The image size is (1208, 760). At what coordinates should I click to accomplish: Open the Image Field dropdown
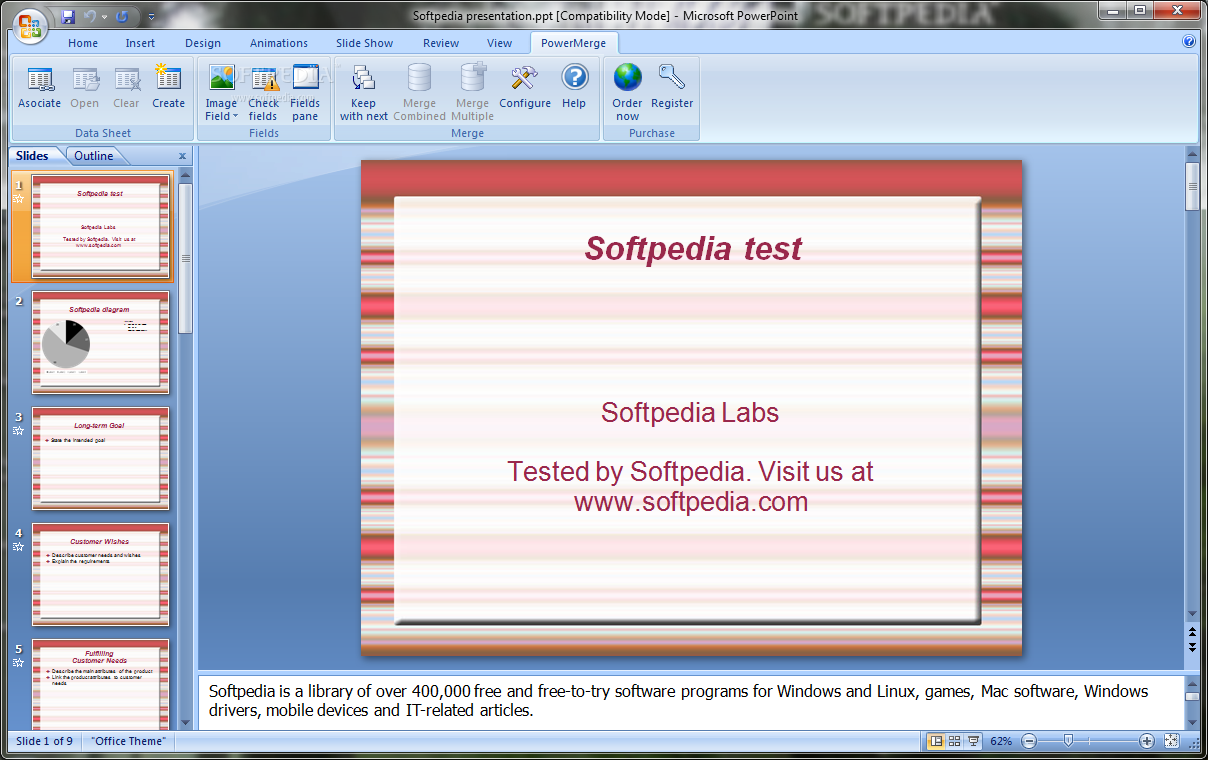(221, 94)
